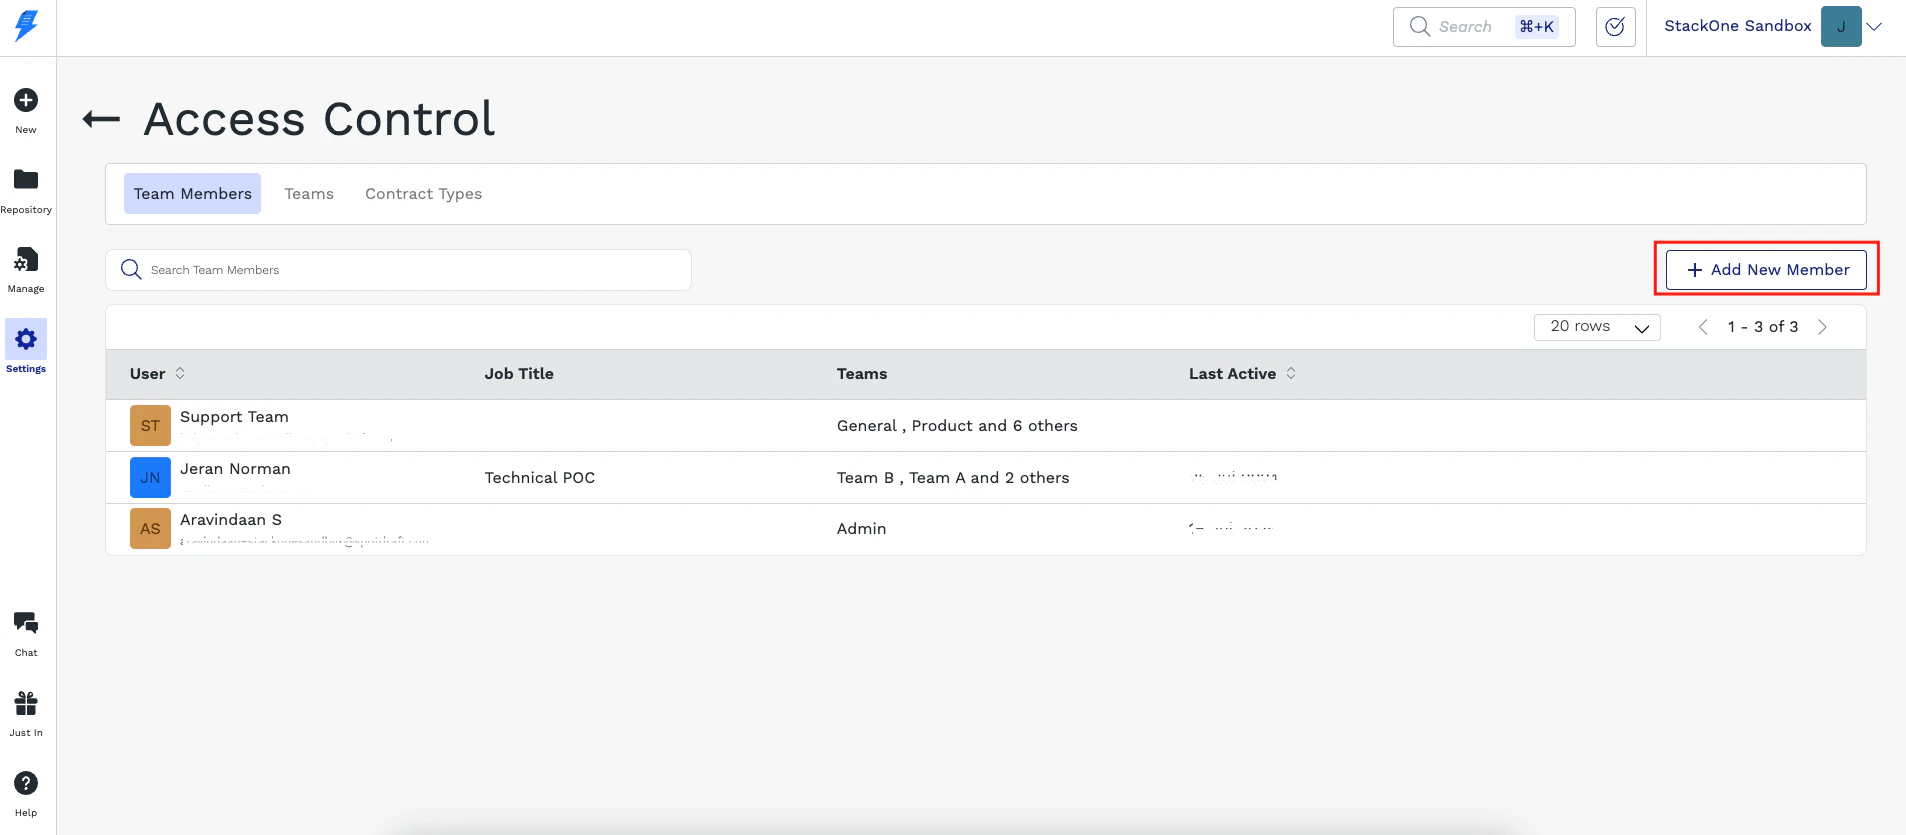Click the JN avatar for Jeran Norman
This screenshot has width=1906, height=835.
pos(150,477)
